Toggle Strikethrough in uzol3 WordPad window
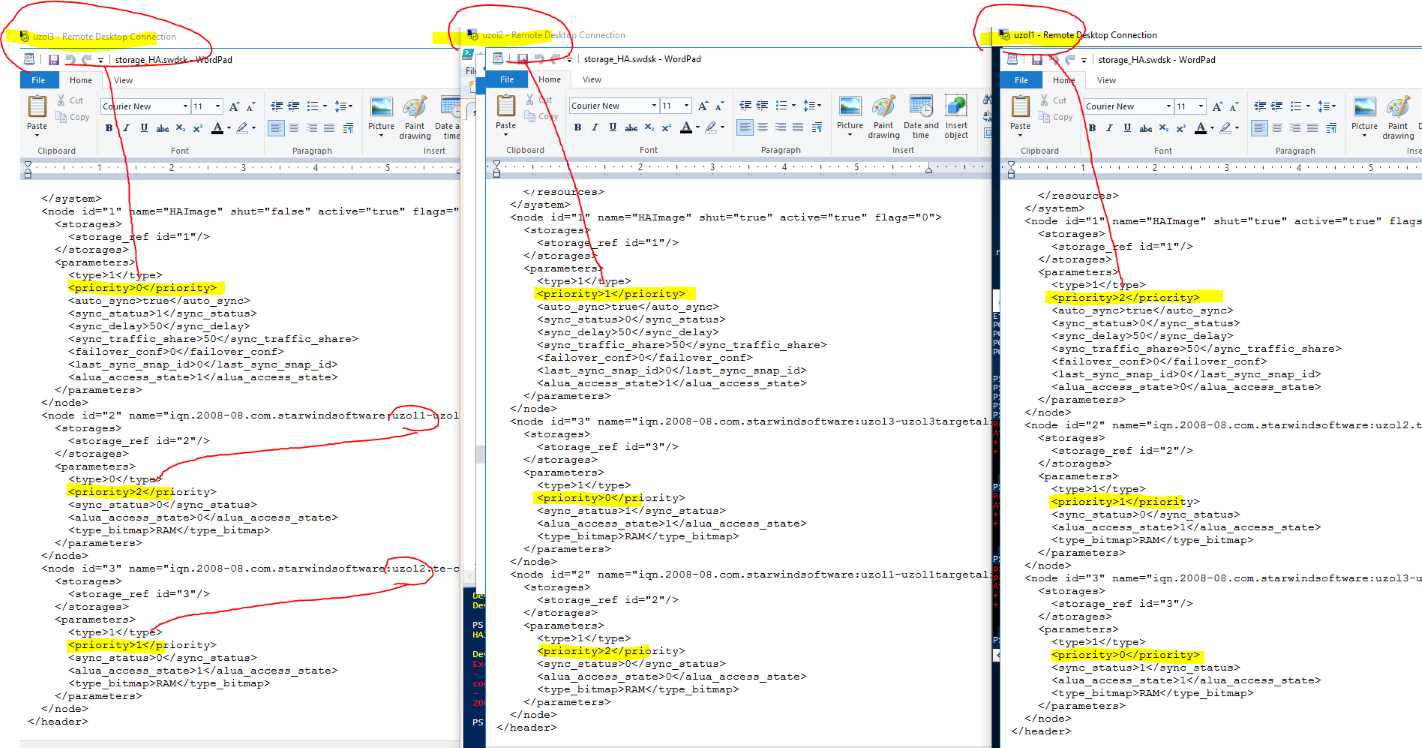The height and width of the screenshot is (748, 1422). coord(162,128)
